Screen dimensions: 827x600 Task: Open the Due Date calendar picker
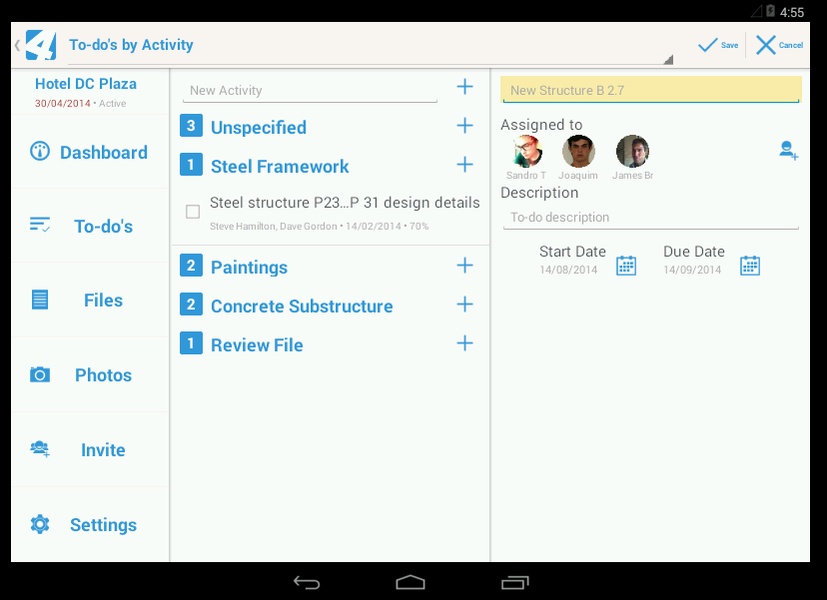click(749, 265)
